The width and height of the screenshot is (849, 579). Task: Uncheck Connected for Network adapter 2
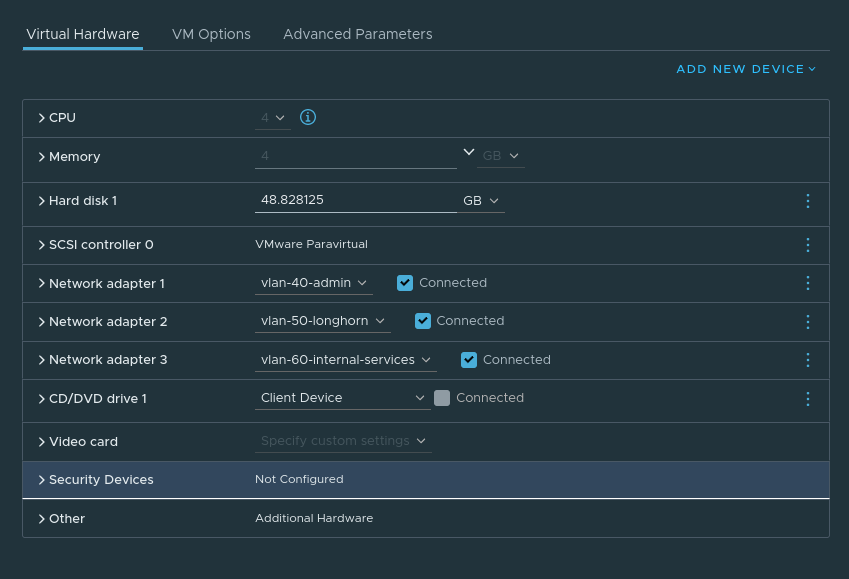click(x=422, y=321)
